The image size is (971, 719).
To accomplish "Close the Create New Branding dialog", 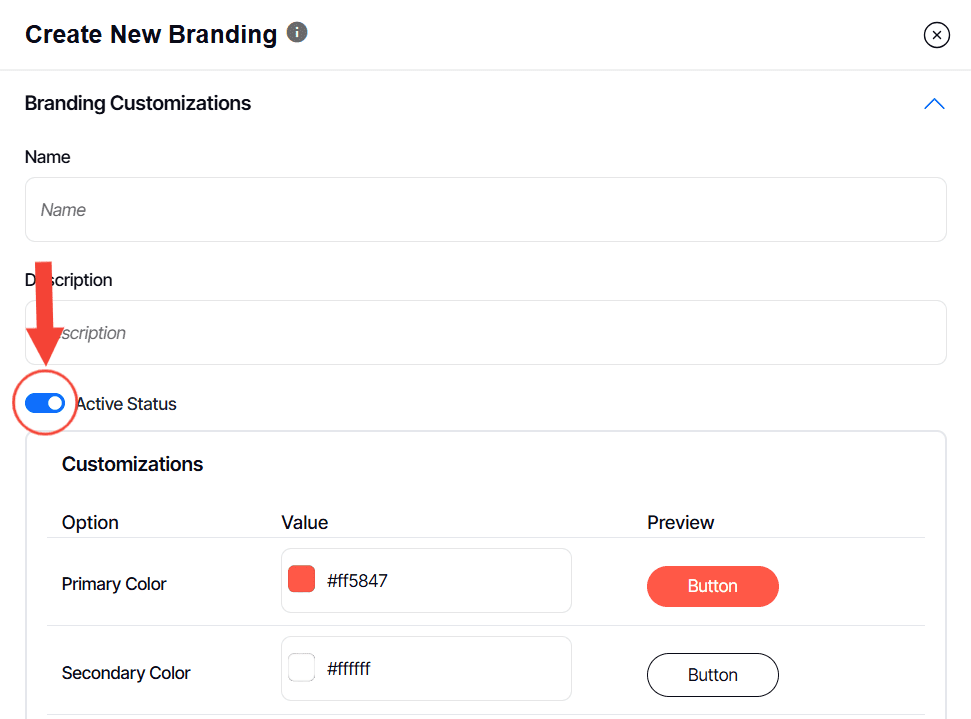I will point(936,36).
